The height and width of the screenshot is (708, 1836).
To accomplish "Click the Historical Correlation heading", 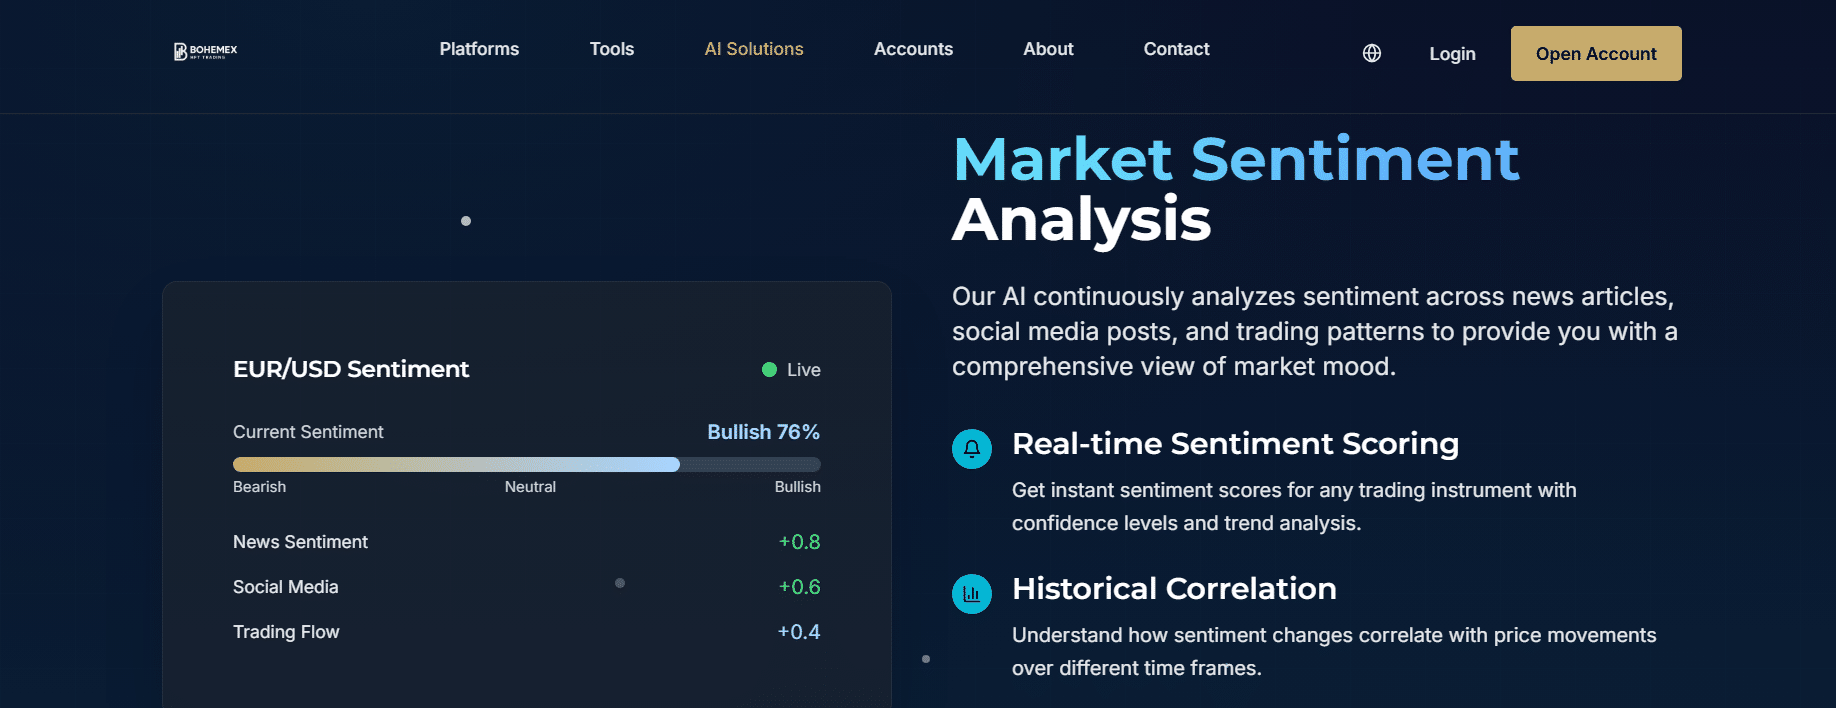I will (x=1174, y=589).
